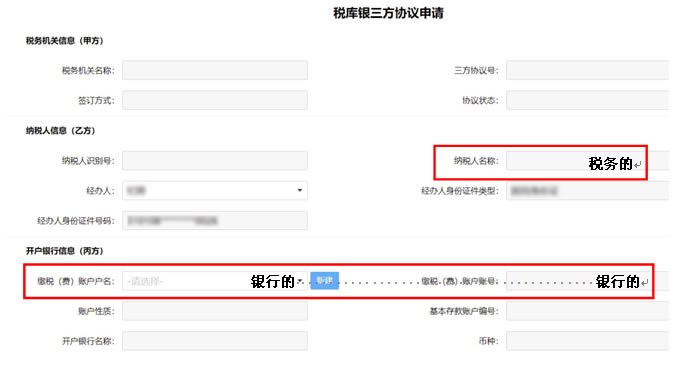Select the 经办人身份证件号码 field
This screenshot has height=368, width=688.
[215, 221]
